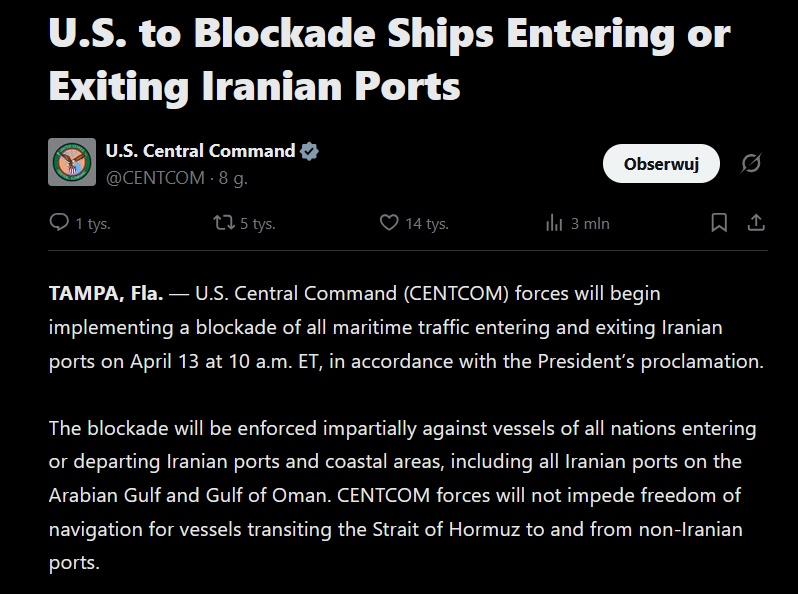The image size is (798, 594).
Task: Open the CENTCOM profile avatar
Action: (72, 162)
